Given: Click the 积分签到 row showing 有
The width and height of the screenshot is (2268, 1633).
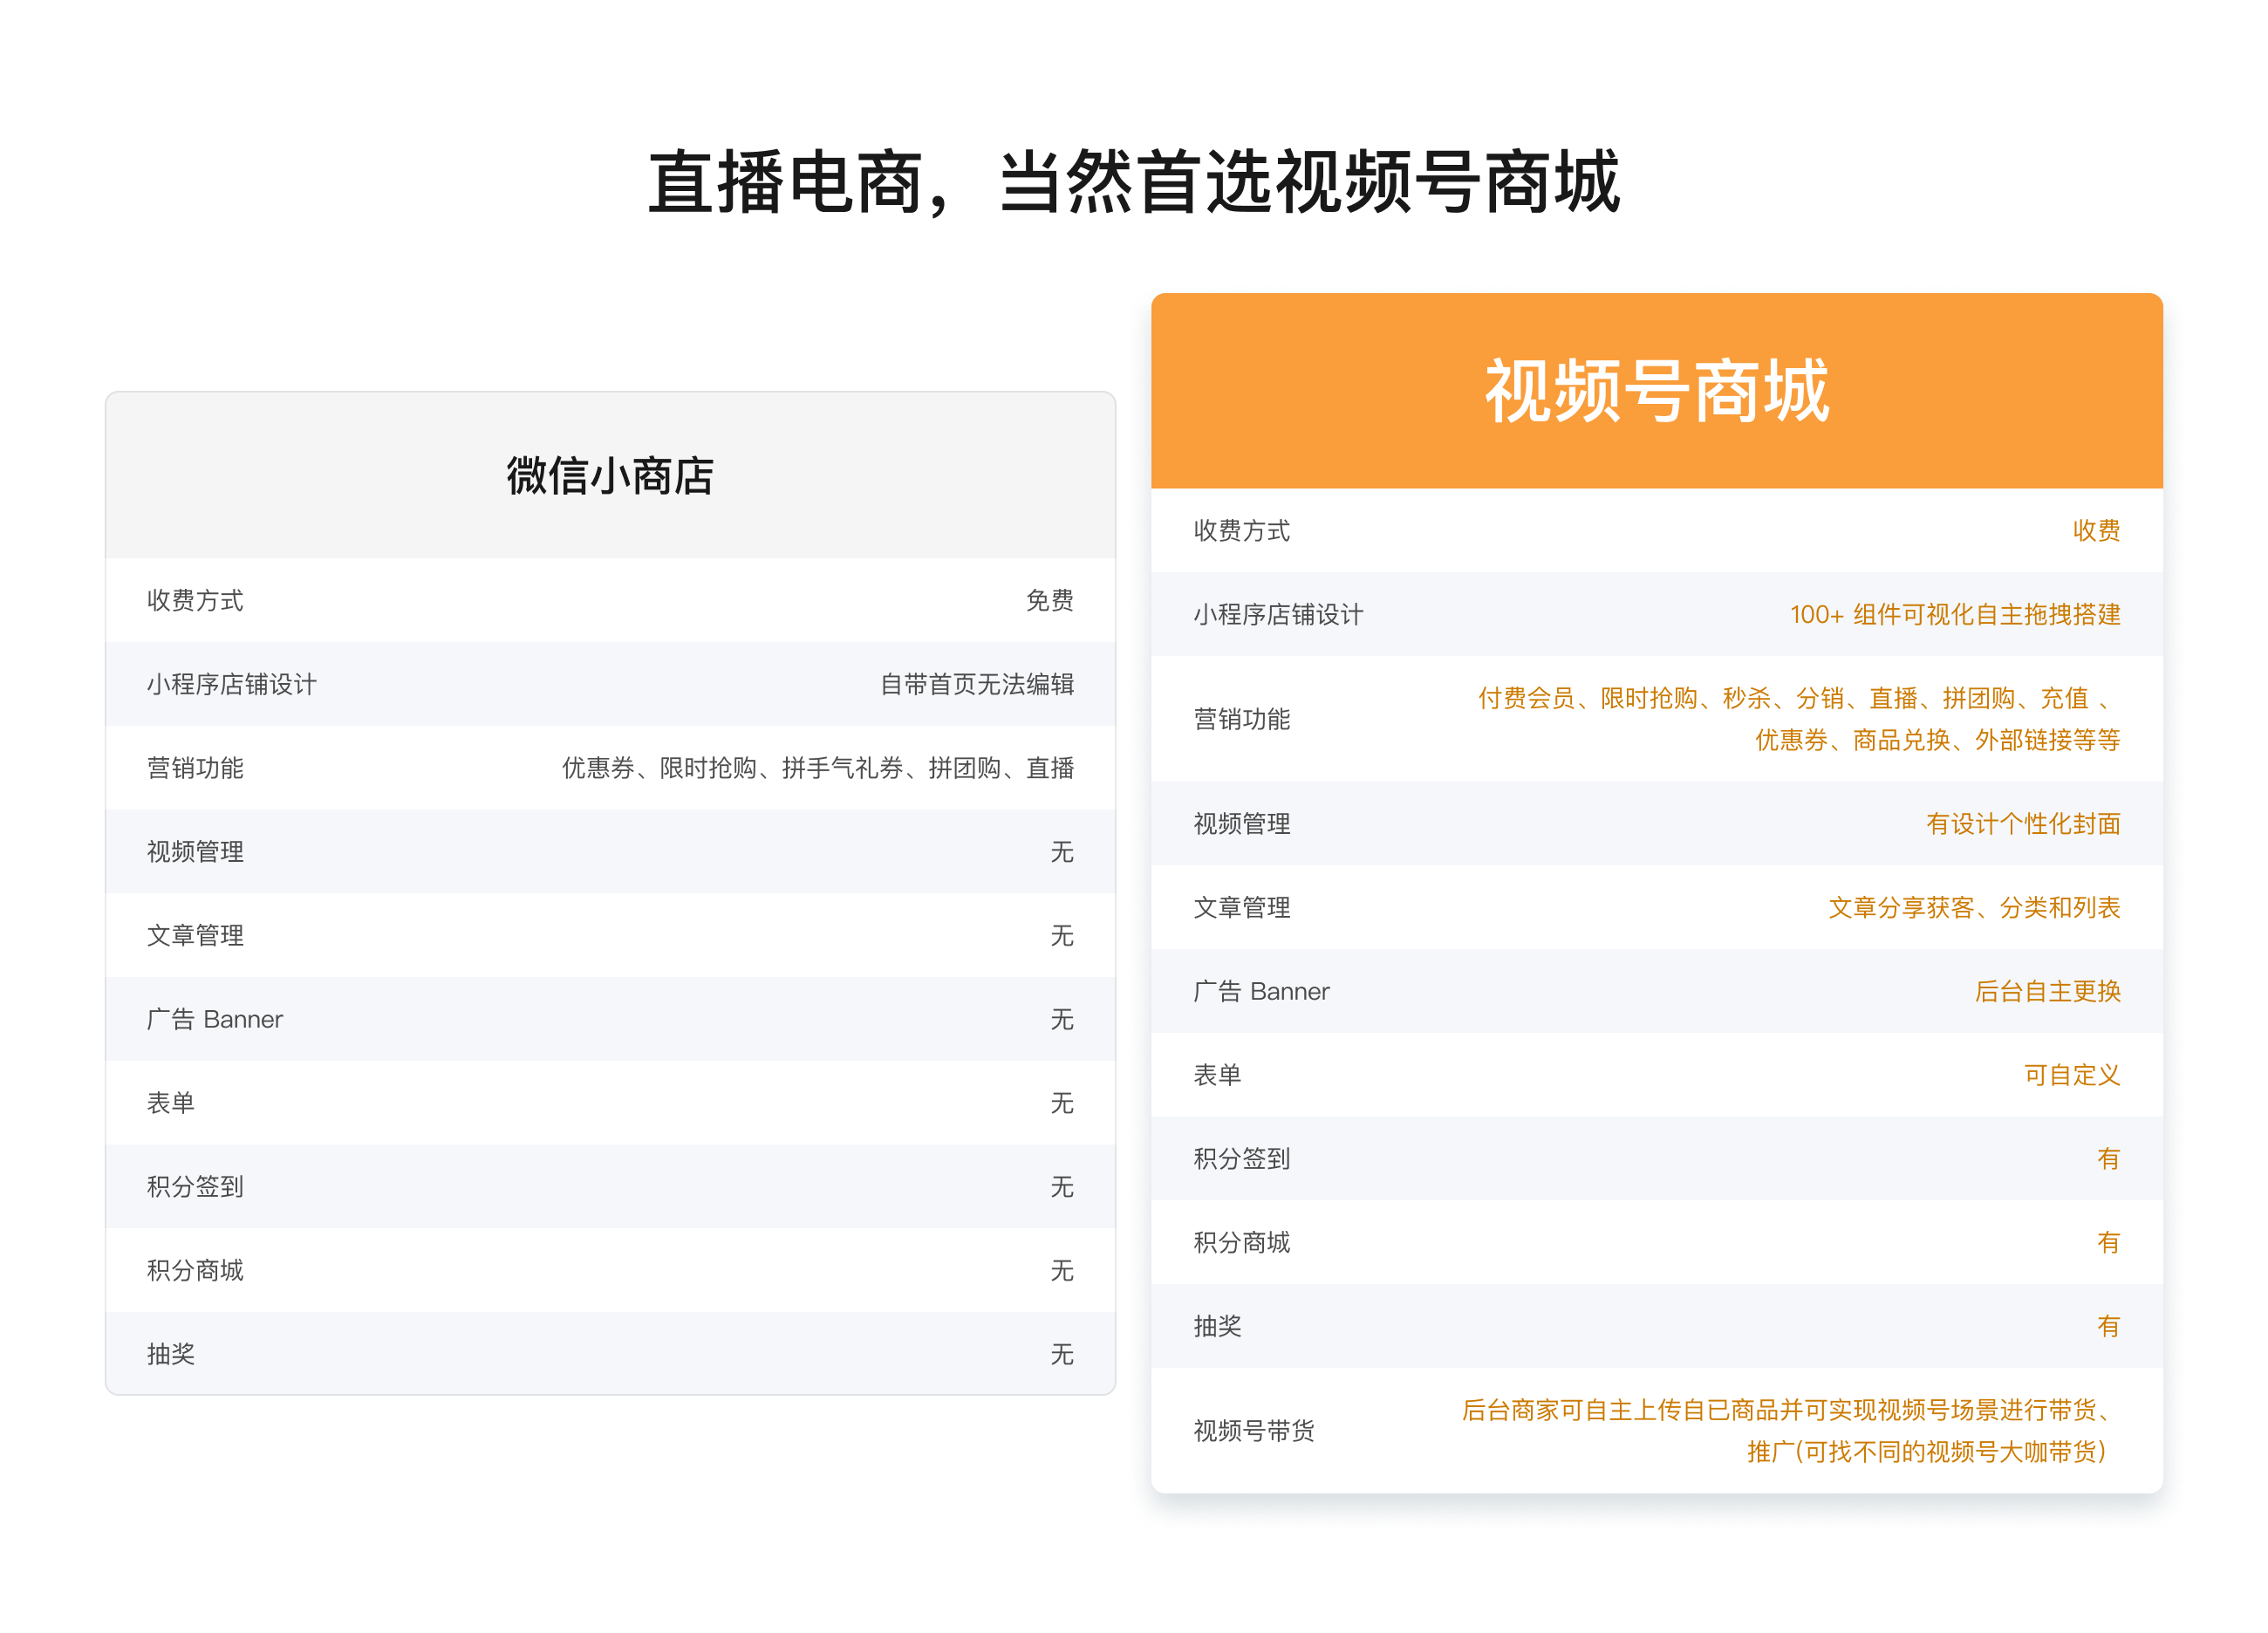Looking at the screenshot, I should click(x=1240, y=1158).
